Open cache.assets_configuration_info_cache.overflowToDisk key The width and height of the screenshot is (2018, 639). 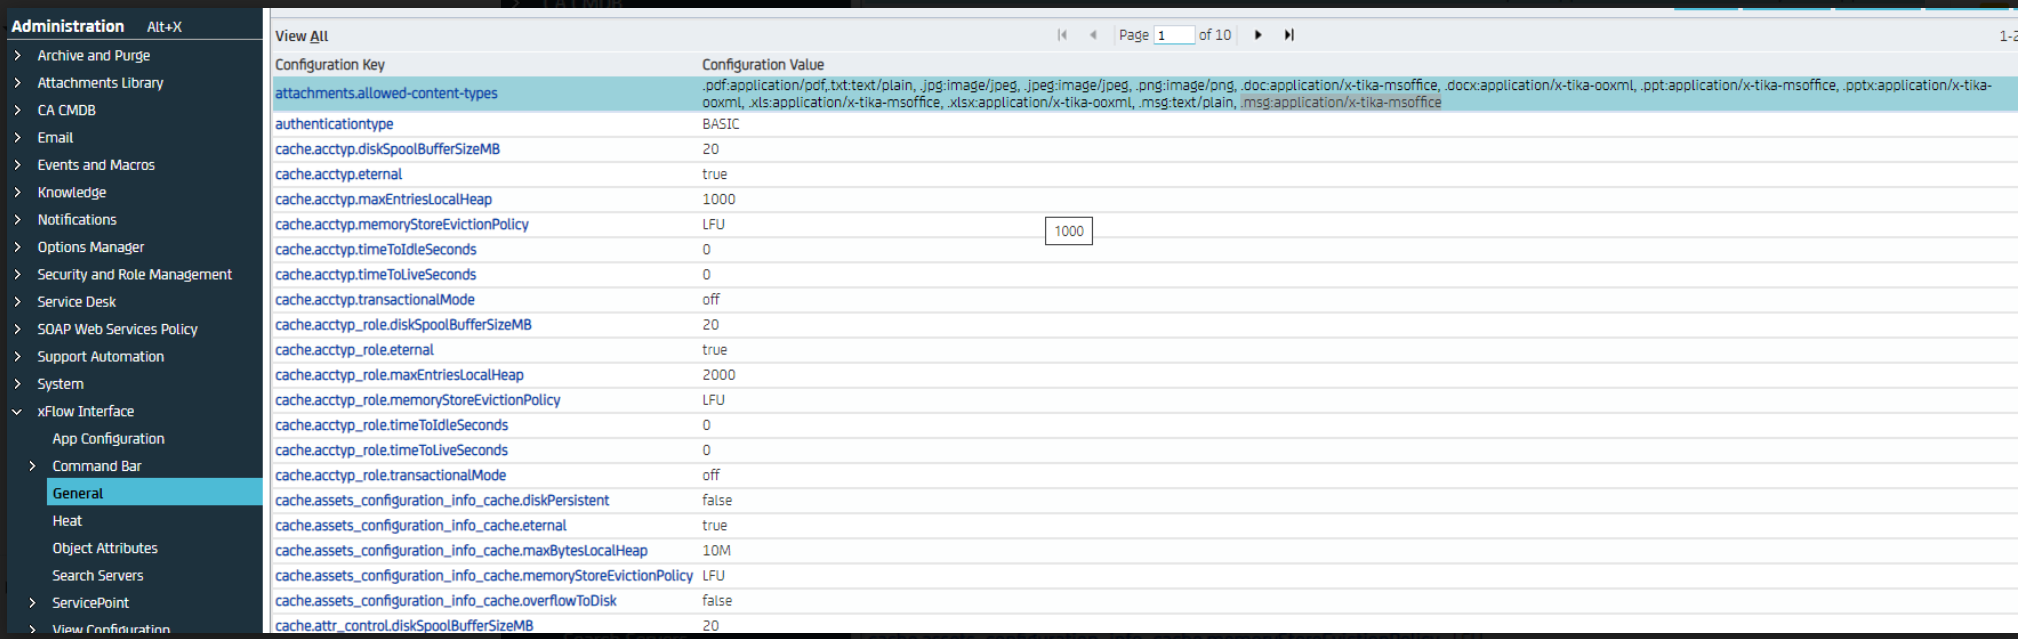click(446, 601)
